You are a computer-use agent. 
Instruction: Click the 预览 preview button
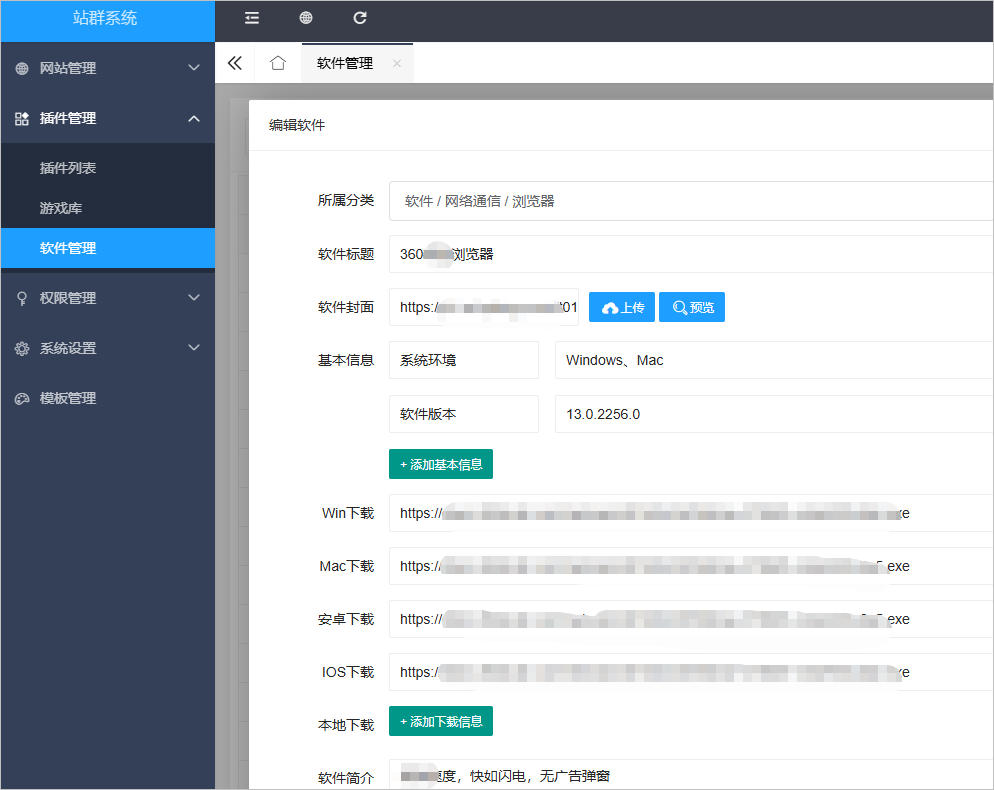pos(692,308)
